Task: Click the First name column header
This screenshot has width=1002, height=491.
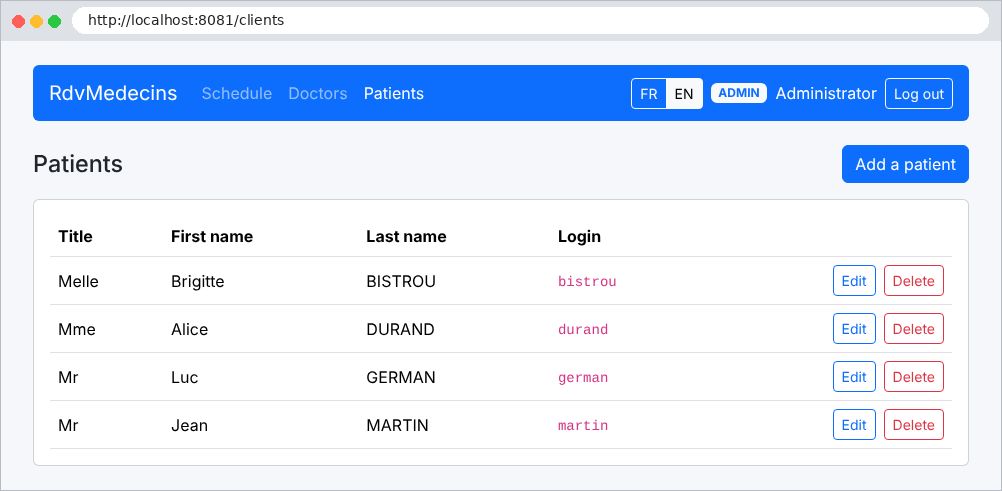Action: (212, 237)
